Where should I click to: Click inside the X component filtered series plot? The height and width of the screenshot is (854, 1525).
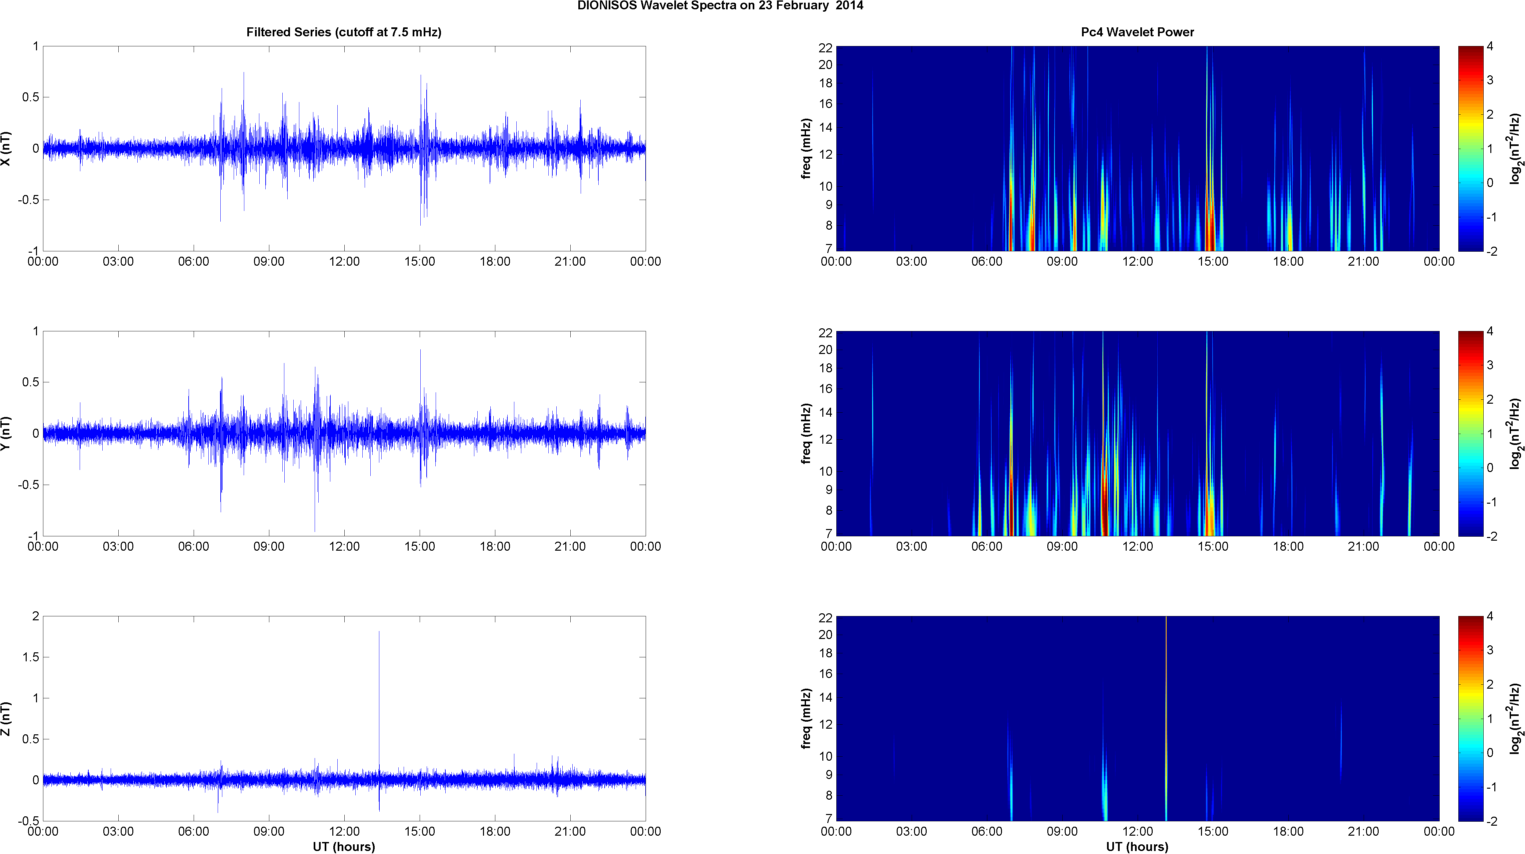344,148
